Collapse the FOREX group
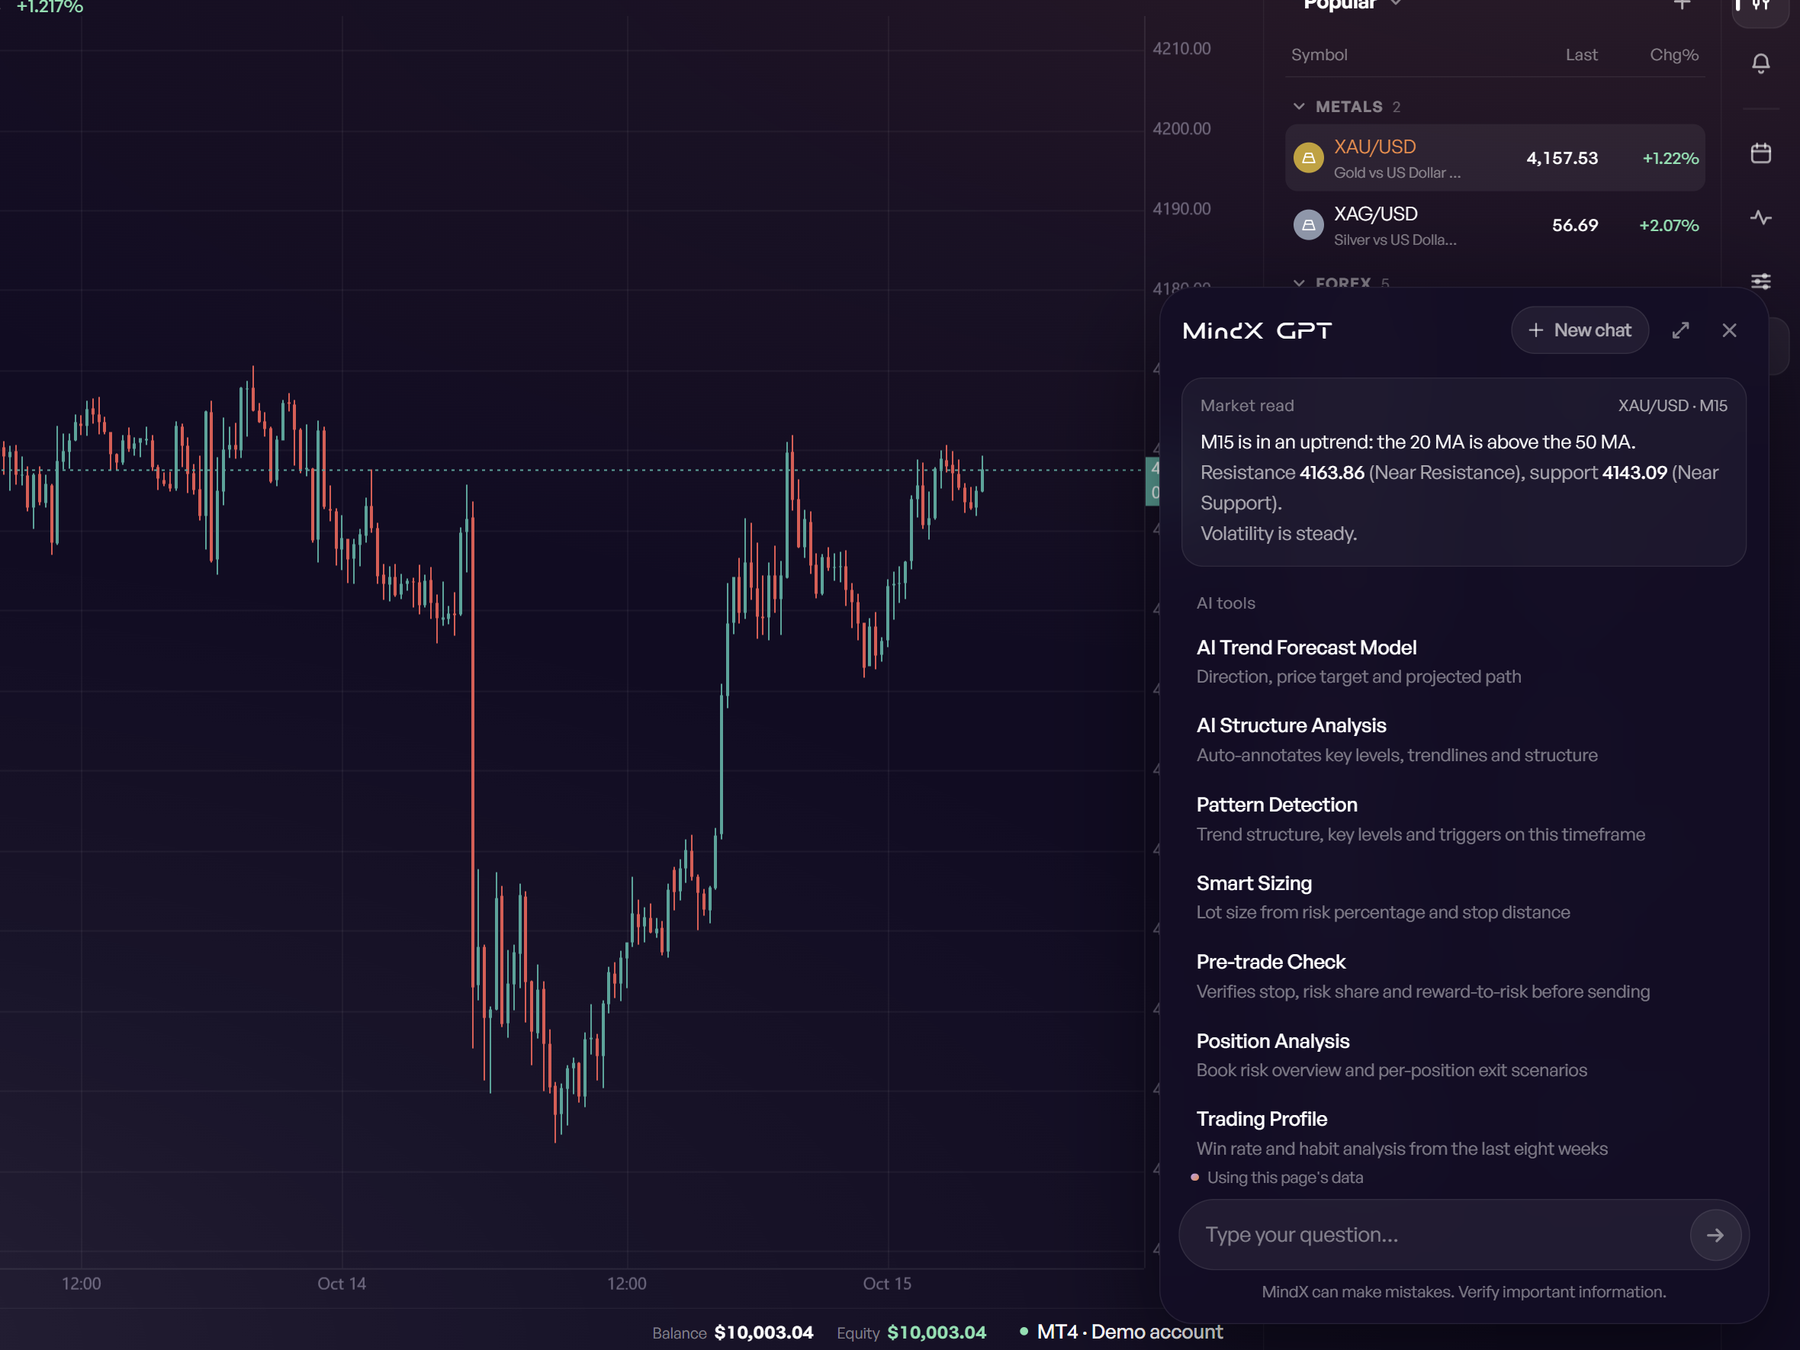Screen dimensions: 1800x1350 click(1299, 283)
